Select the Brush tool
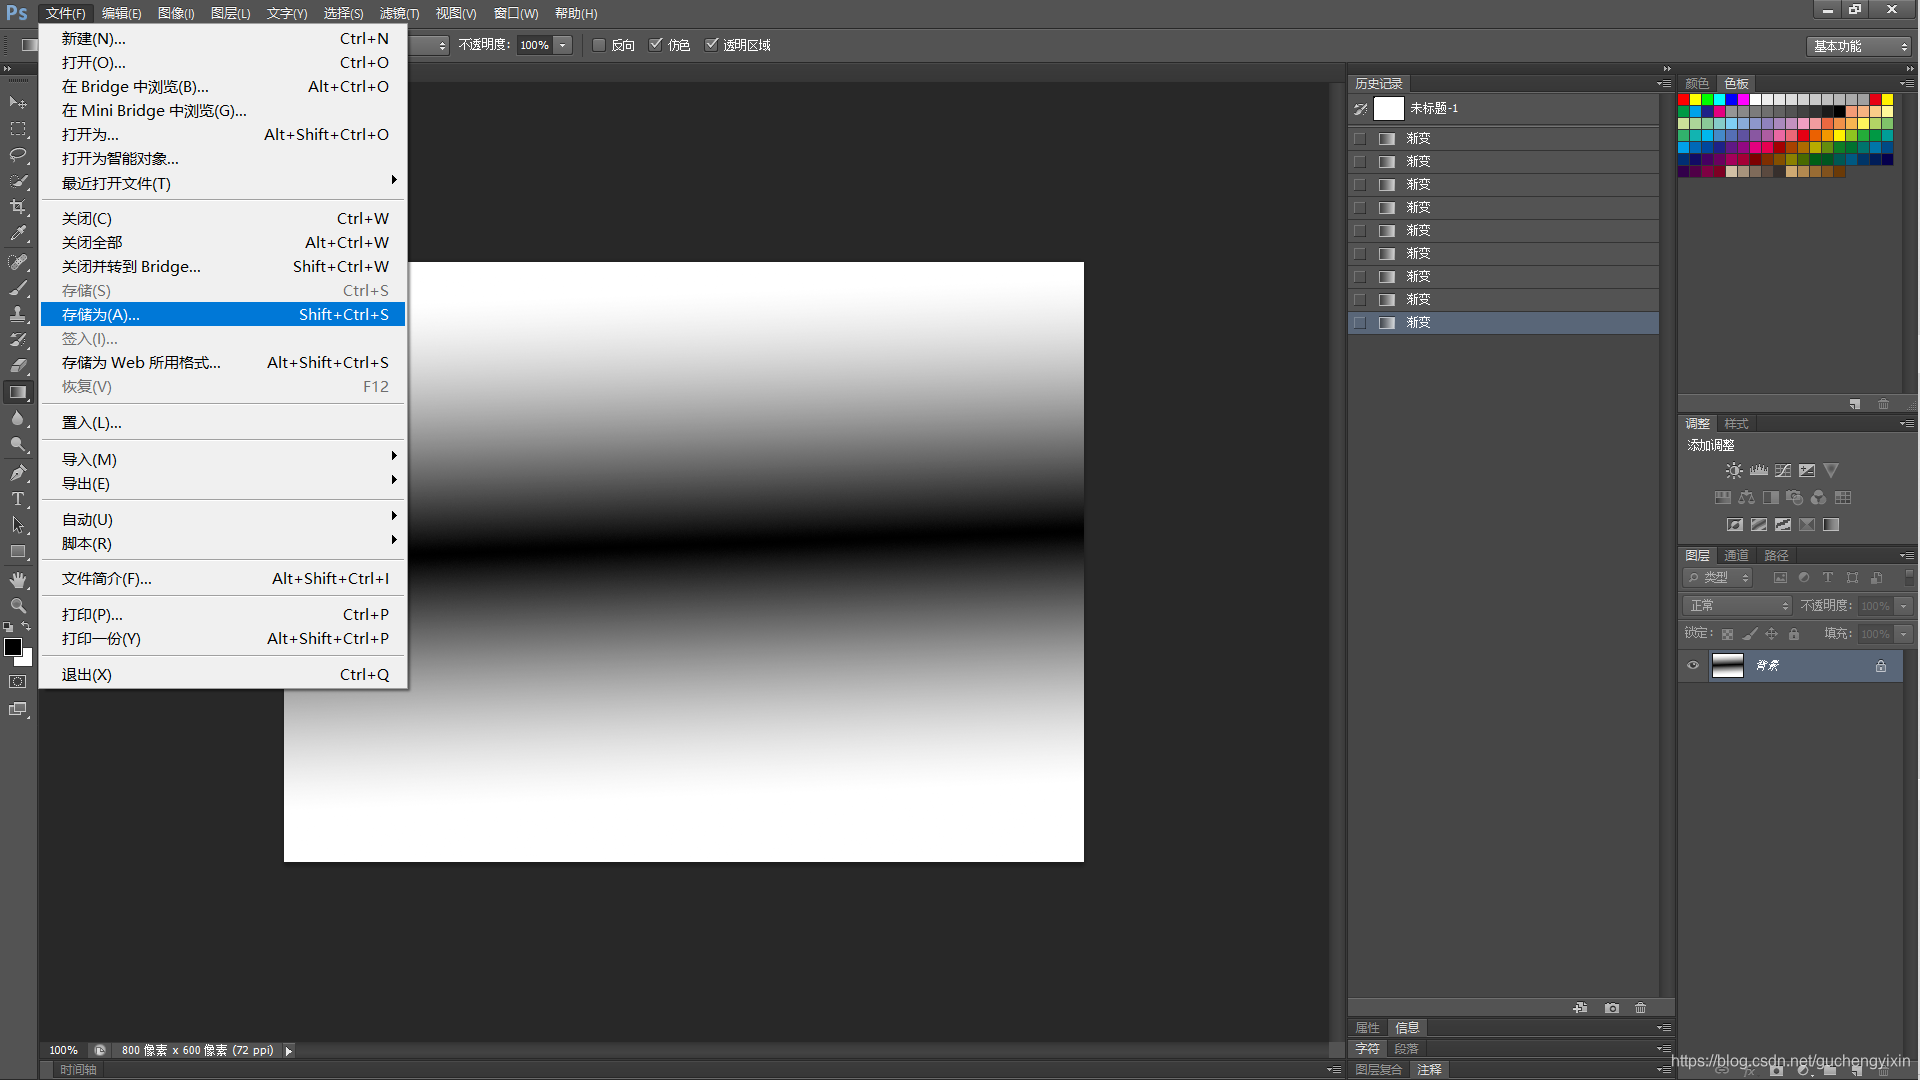 coord(18,288)
